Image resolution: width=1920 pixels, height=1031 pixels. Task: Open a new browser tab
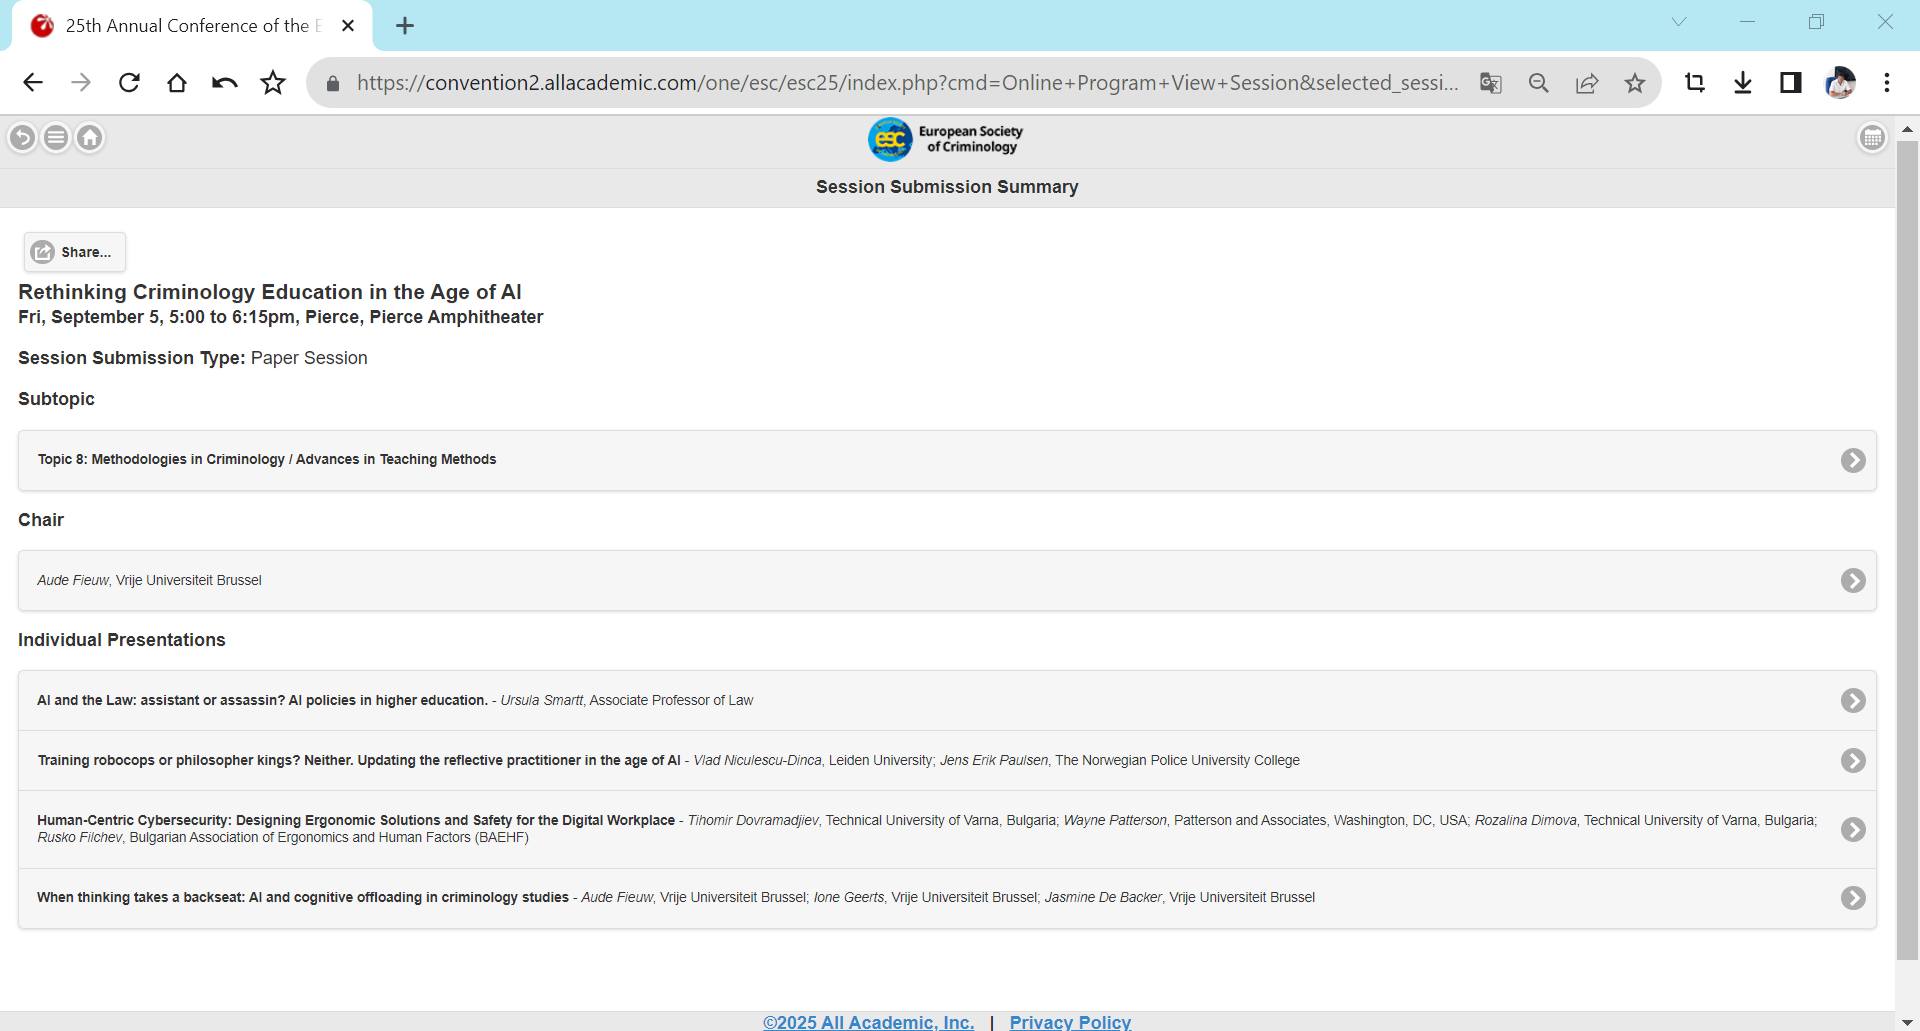pos(405,26)
